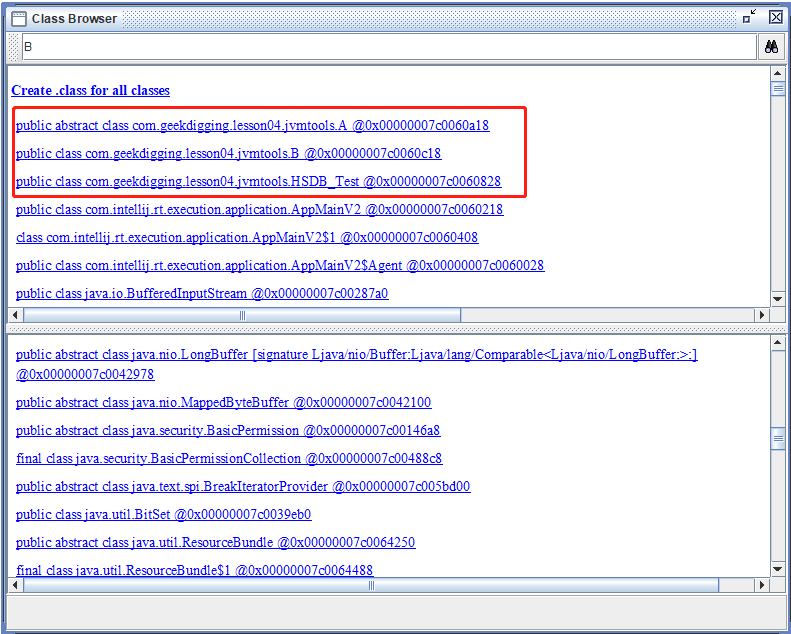This screenshot has width=791, height=634.
Task: Open the BasicPermissionCollection class link
Action: (x=229, y=458)
